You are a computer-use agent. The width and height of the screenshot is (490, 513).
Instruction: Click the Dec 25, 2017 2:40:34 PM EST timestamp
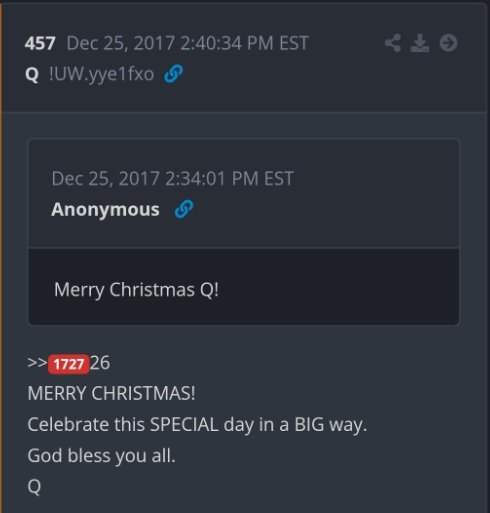(x=188, y=43)
